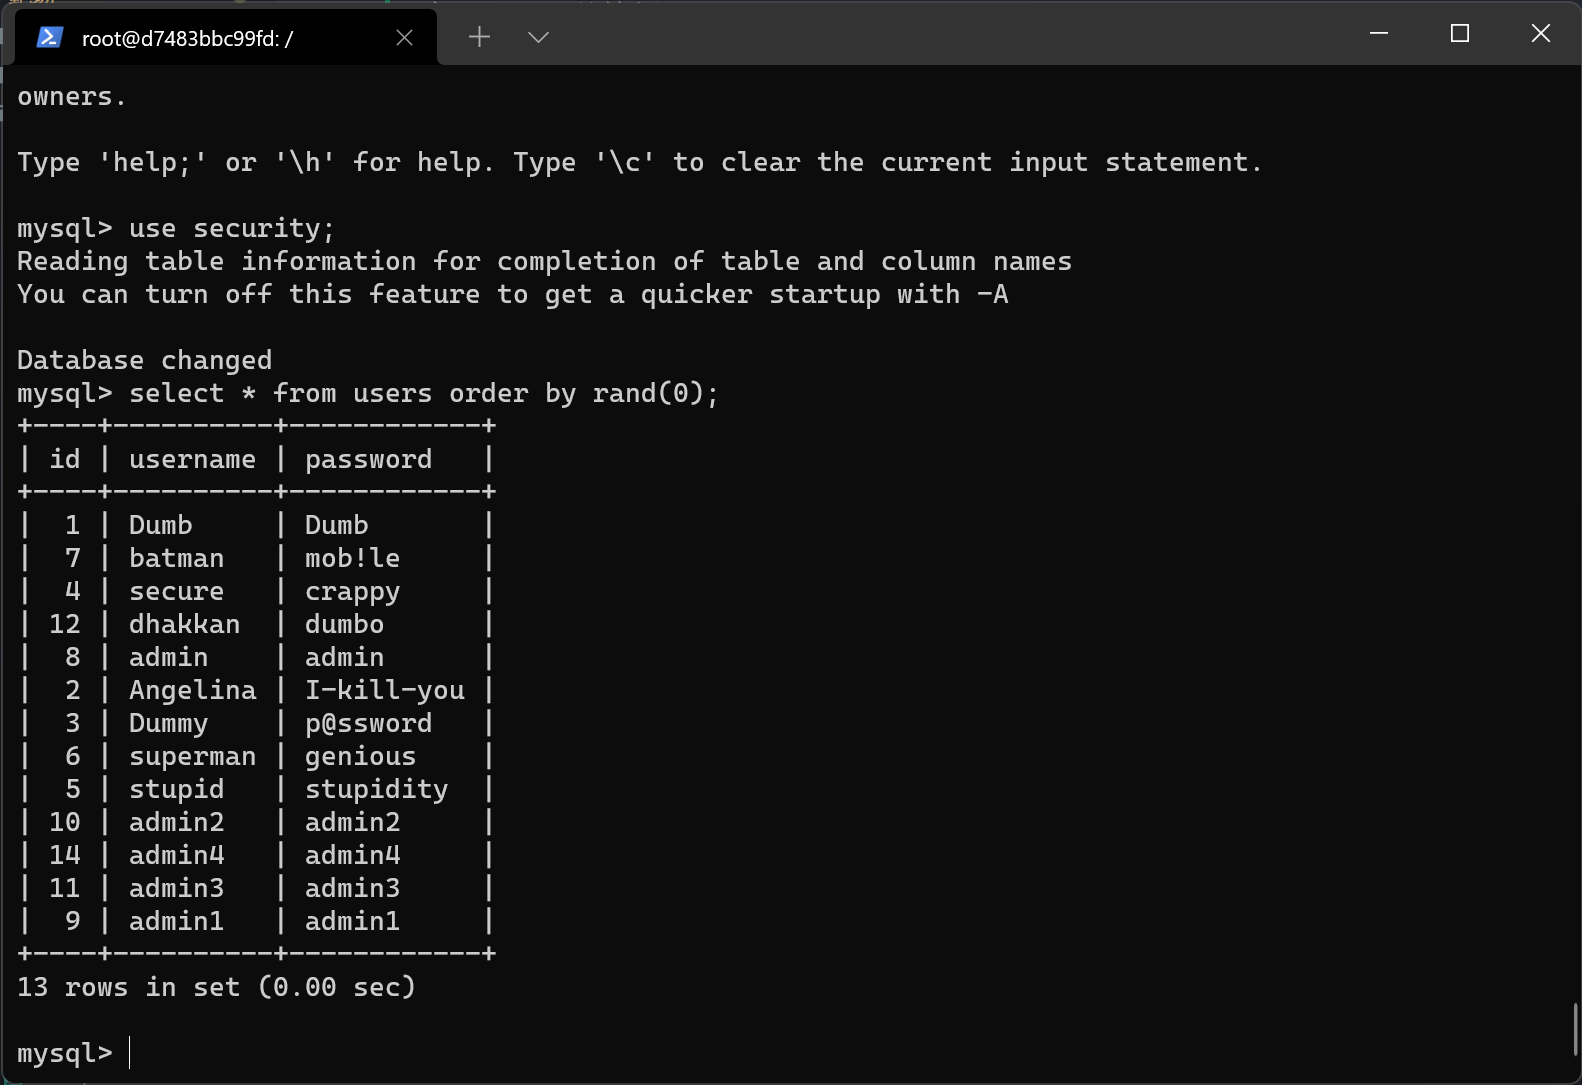1582x1085 pixels.
Task: Click the 'I-kill-you' password cell
Action: point(384,690)
